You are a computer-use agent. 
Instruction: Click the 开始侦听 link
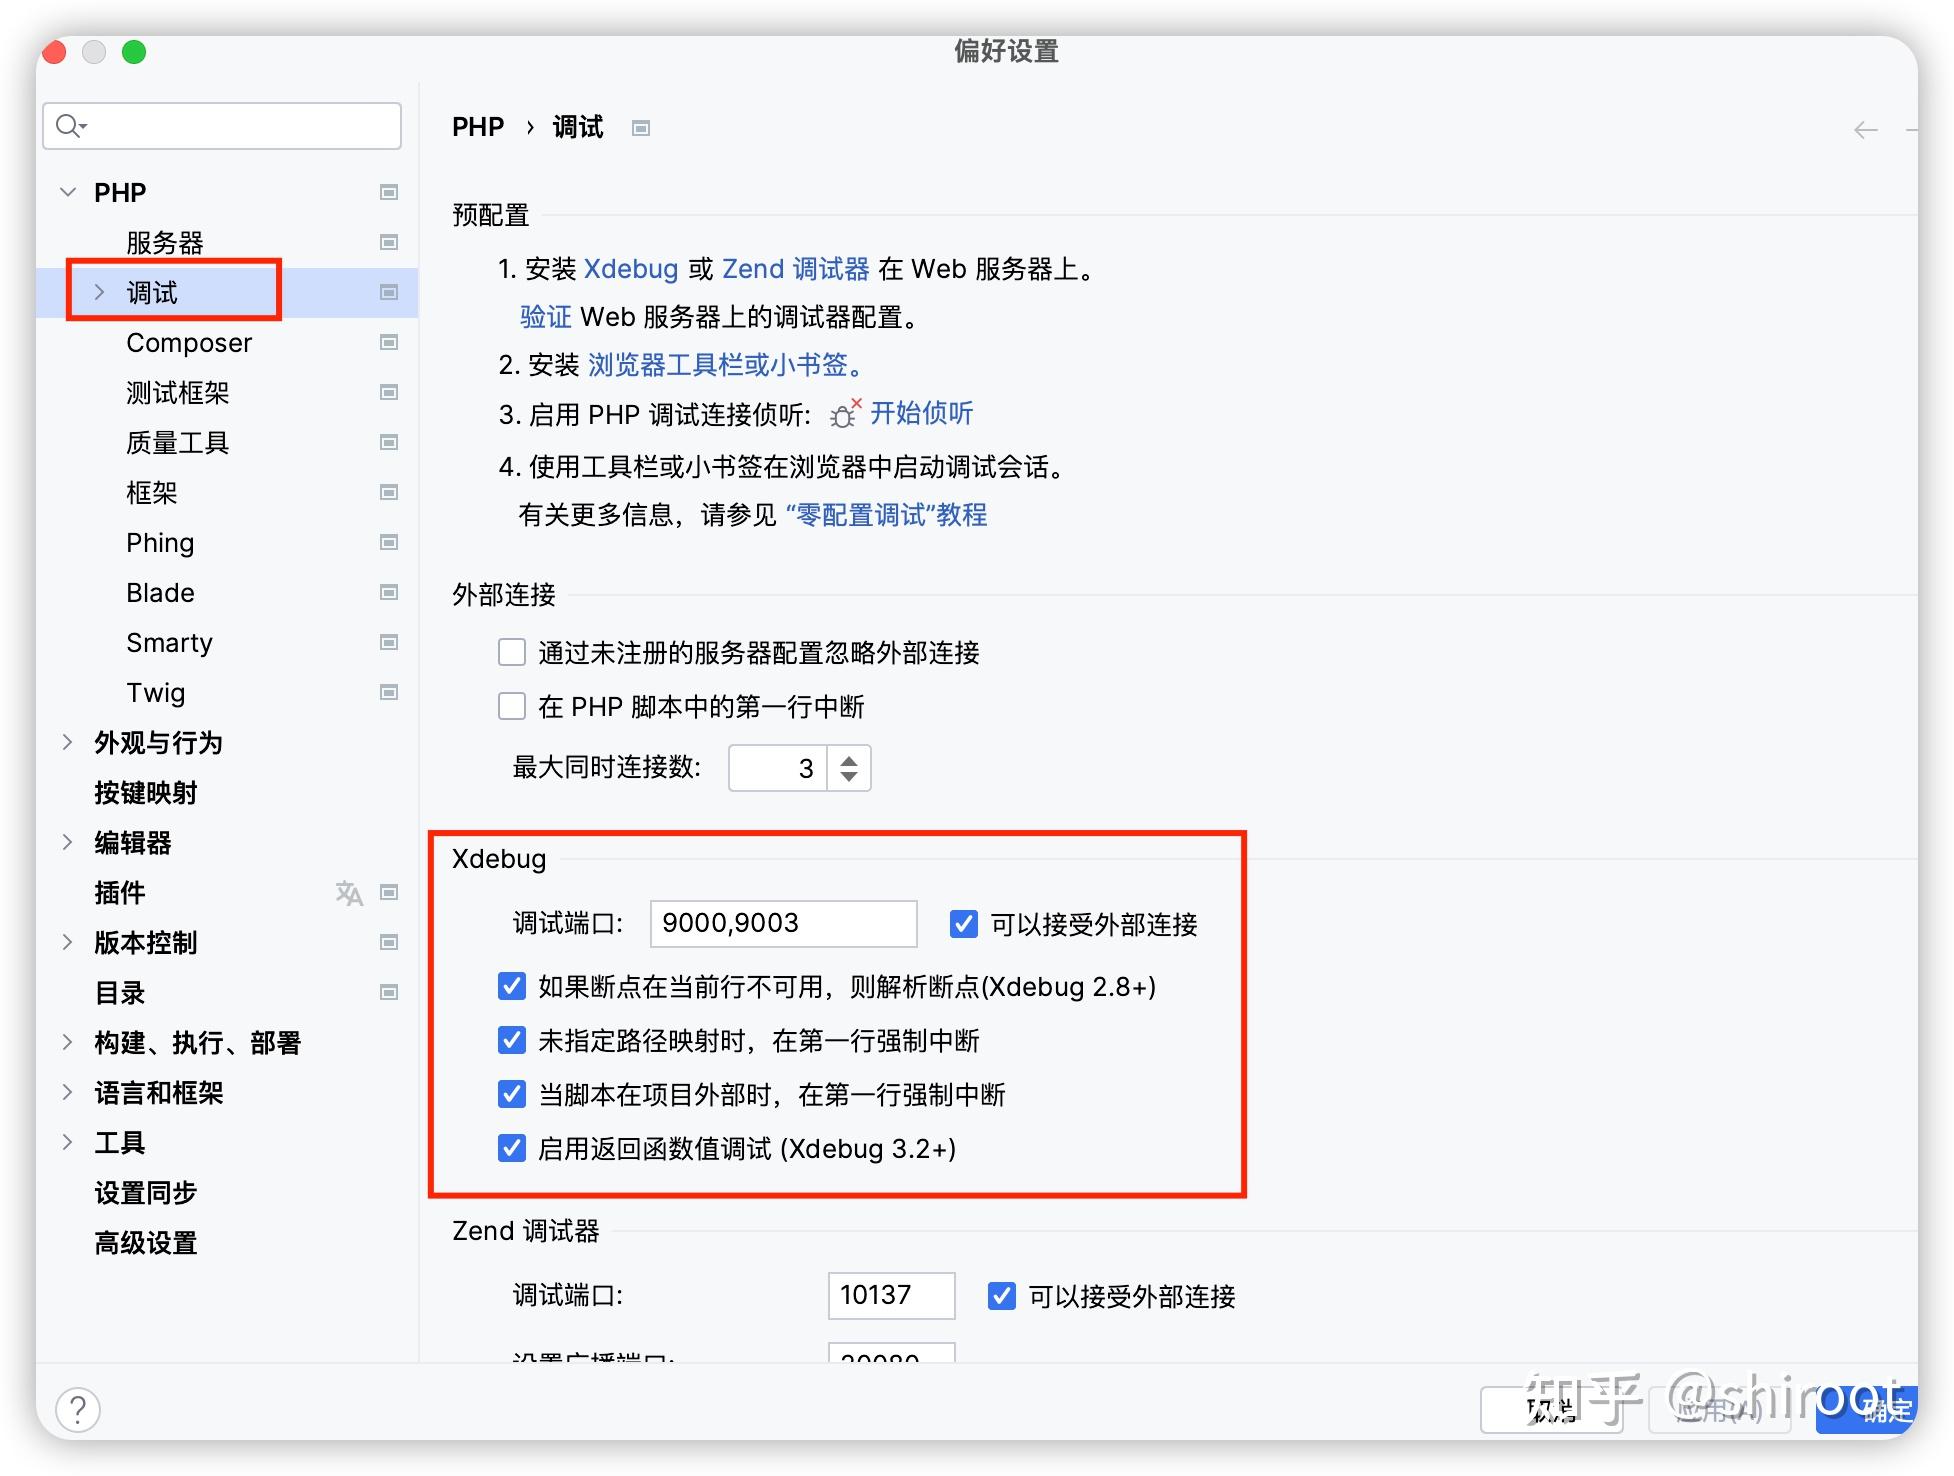pyautogui.click(x=921, y=413)
